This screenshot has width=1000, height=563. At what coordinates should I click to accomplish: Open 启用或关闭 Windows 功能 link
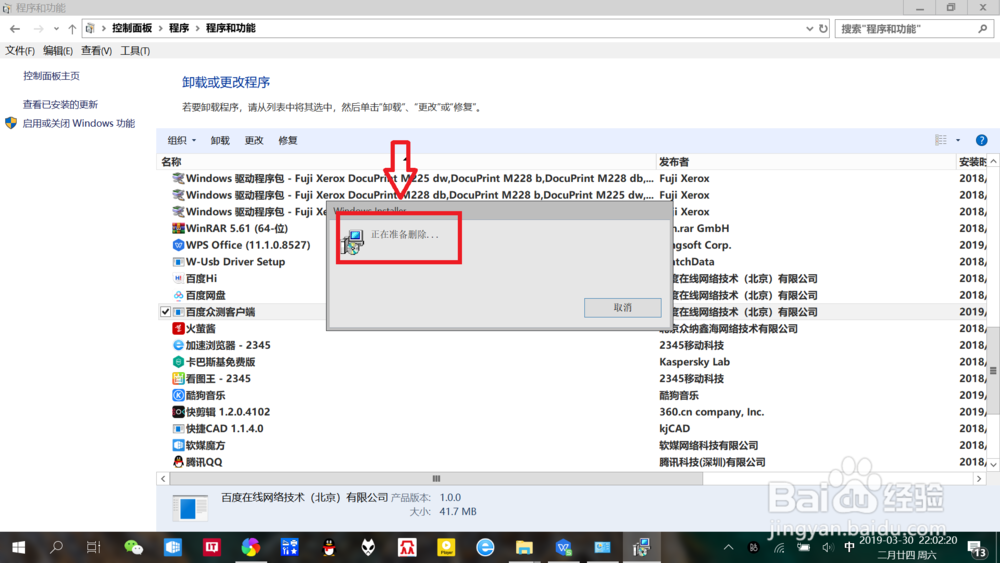[x=78, y=123]
